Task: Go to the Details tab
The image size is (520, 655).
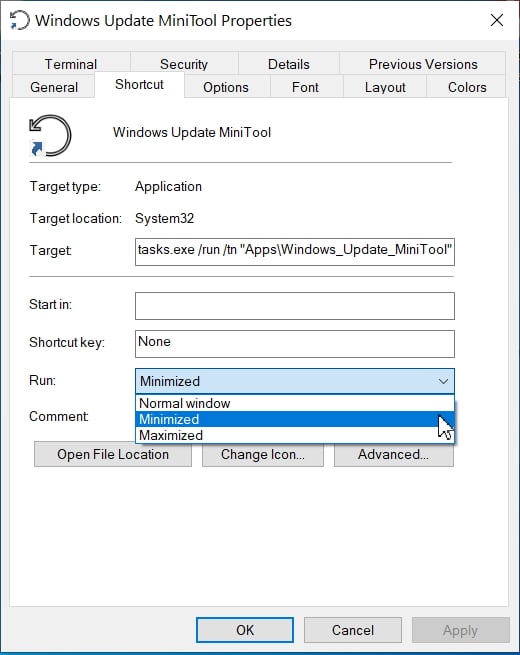Action: click(289, 64)
